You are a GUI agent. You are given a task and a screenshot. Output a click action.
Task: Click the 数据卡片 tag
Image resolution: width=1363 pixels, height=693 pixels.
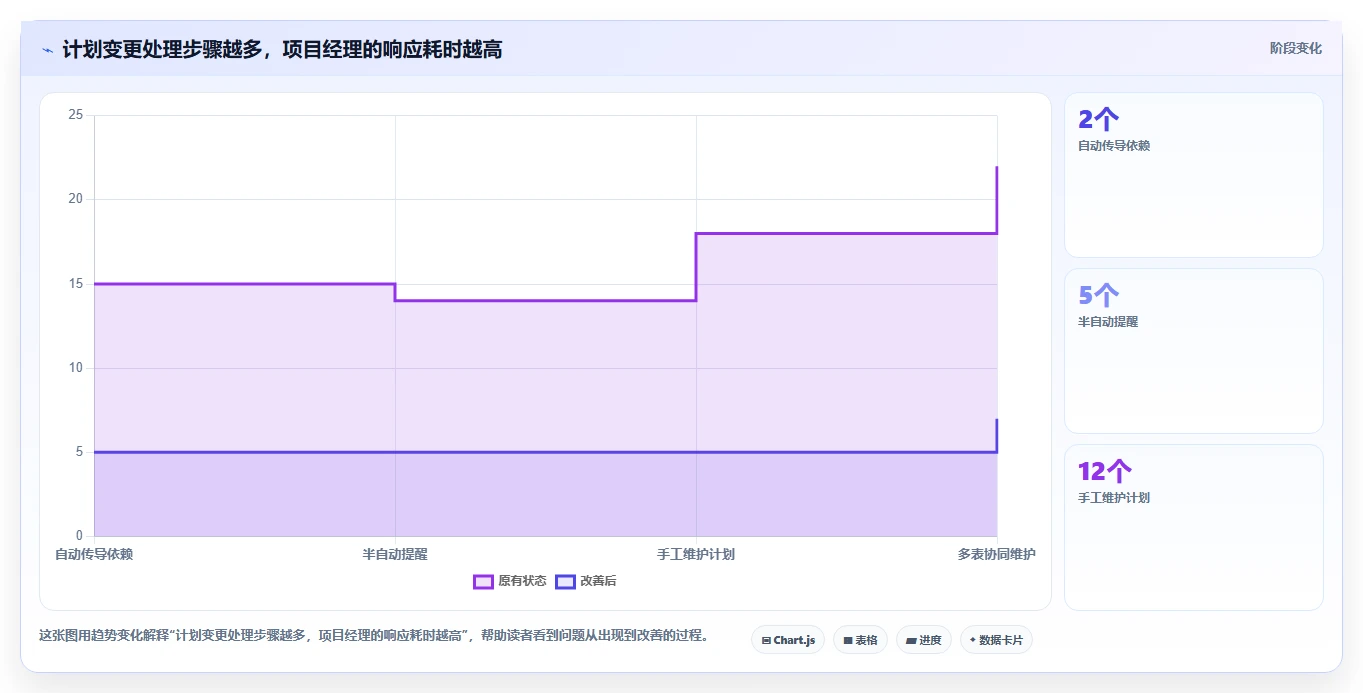coord(995,640)
